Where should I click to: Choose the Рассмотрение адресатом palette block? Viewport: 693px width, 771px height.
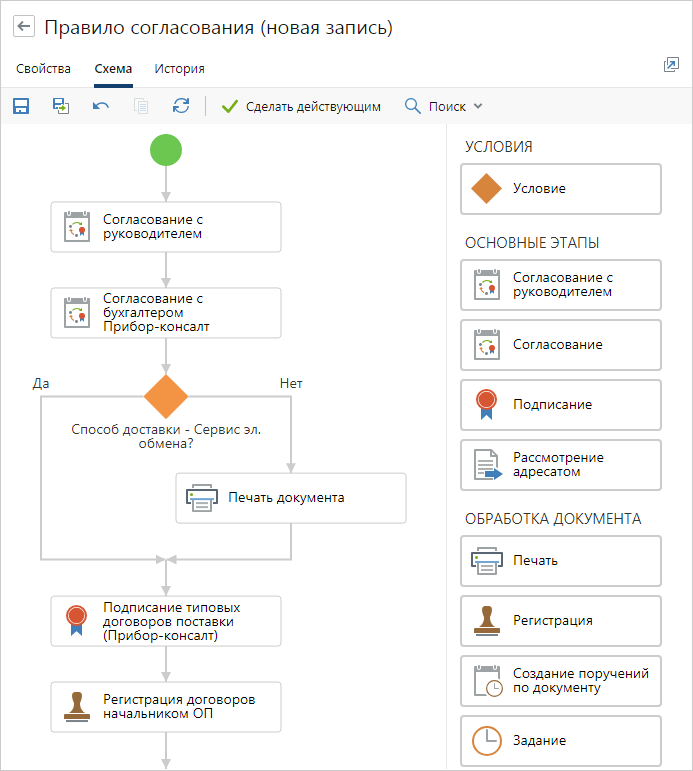[x=560, y=465]
